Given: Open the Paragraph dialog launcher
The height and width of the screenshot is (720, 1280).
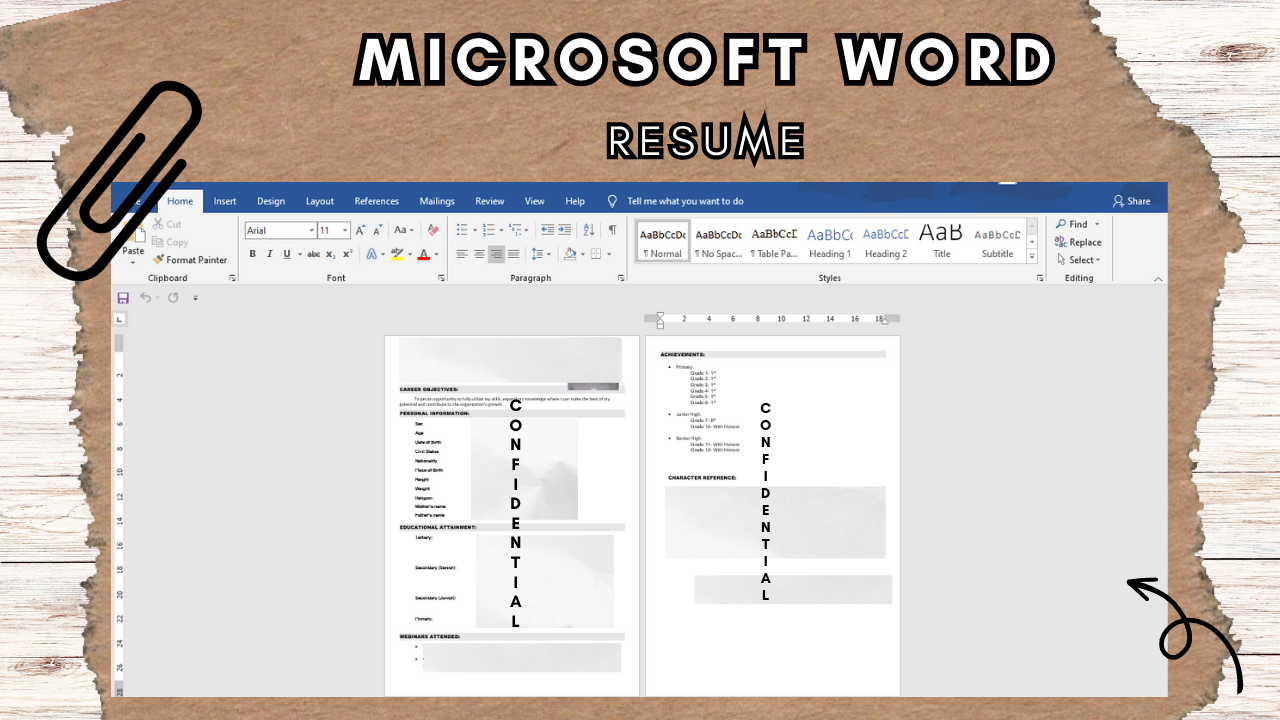Looking at the screenshot, I should (621, 278).
